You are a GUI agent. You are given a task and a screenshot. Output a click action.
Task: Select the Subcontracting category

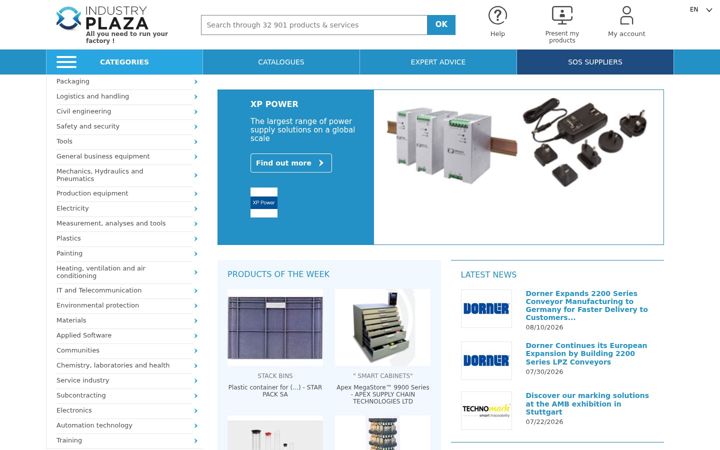click(81, 395)
